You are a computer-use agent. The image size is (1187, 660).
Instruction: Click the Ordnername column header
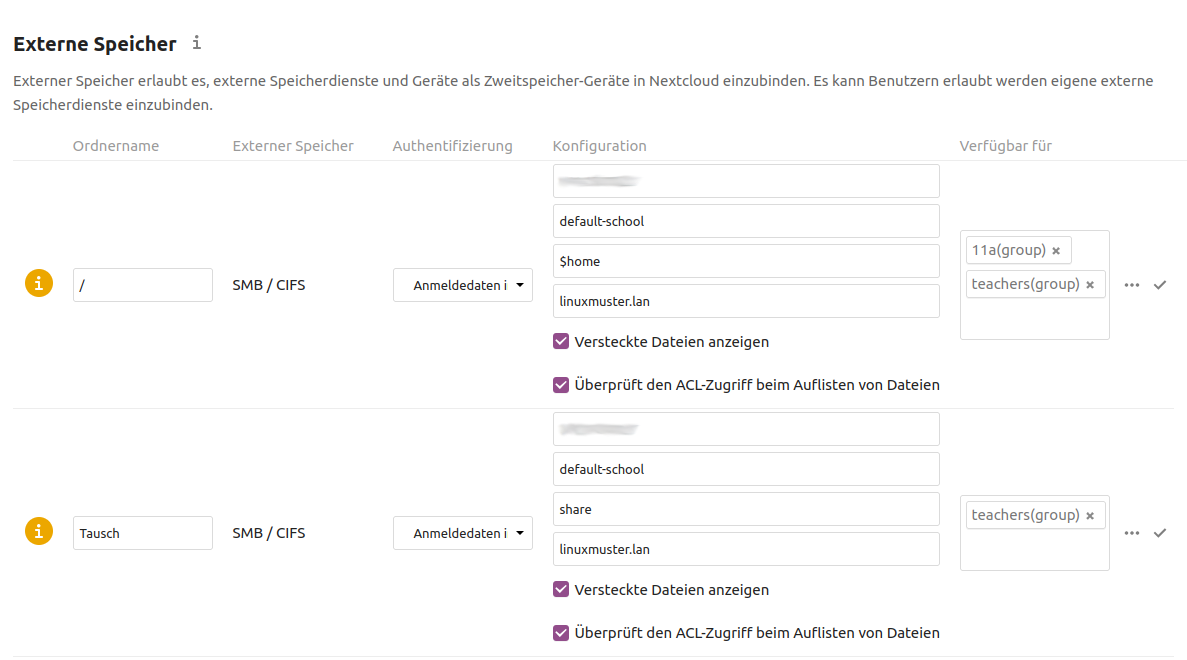[116, 146]
